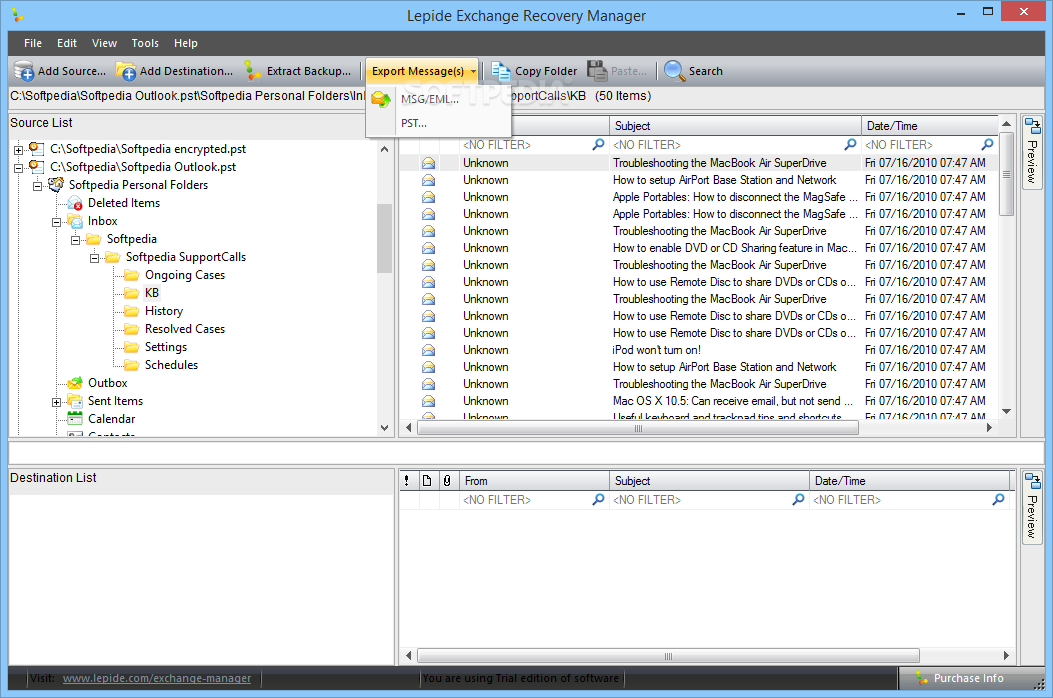Click source tree scroll down arrow
The height and width of the screenshot is (698, 1053).
[x=384, y=427]
